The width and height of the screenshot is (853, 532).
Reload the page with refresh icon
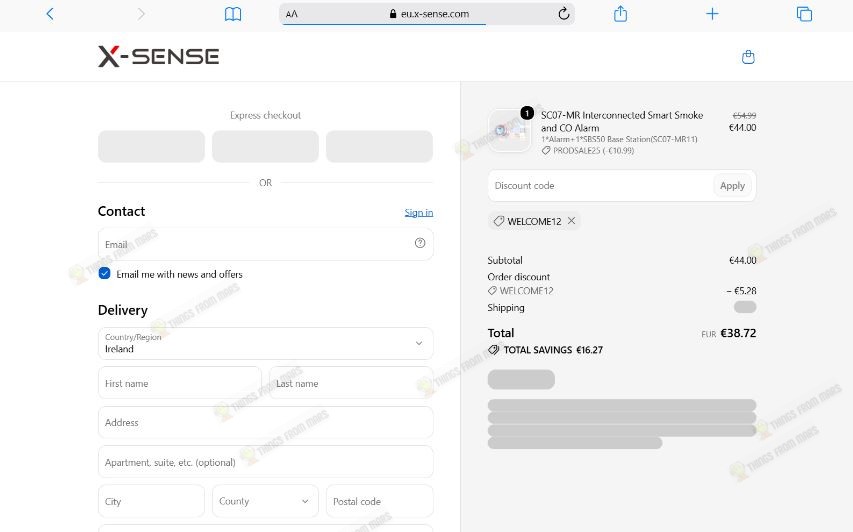(564, 14)
